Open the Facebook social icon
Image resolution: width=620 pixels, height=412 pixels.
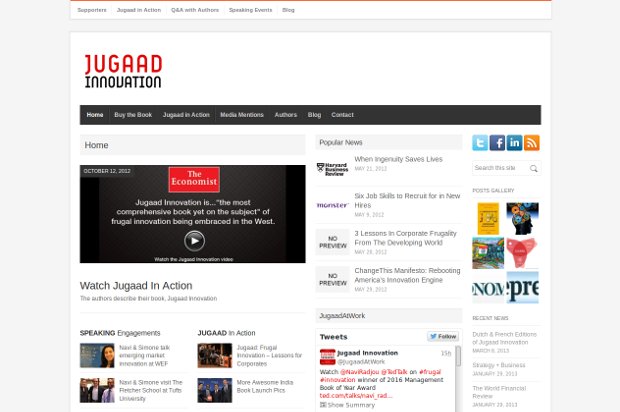point(497,143)
